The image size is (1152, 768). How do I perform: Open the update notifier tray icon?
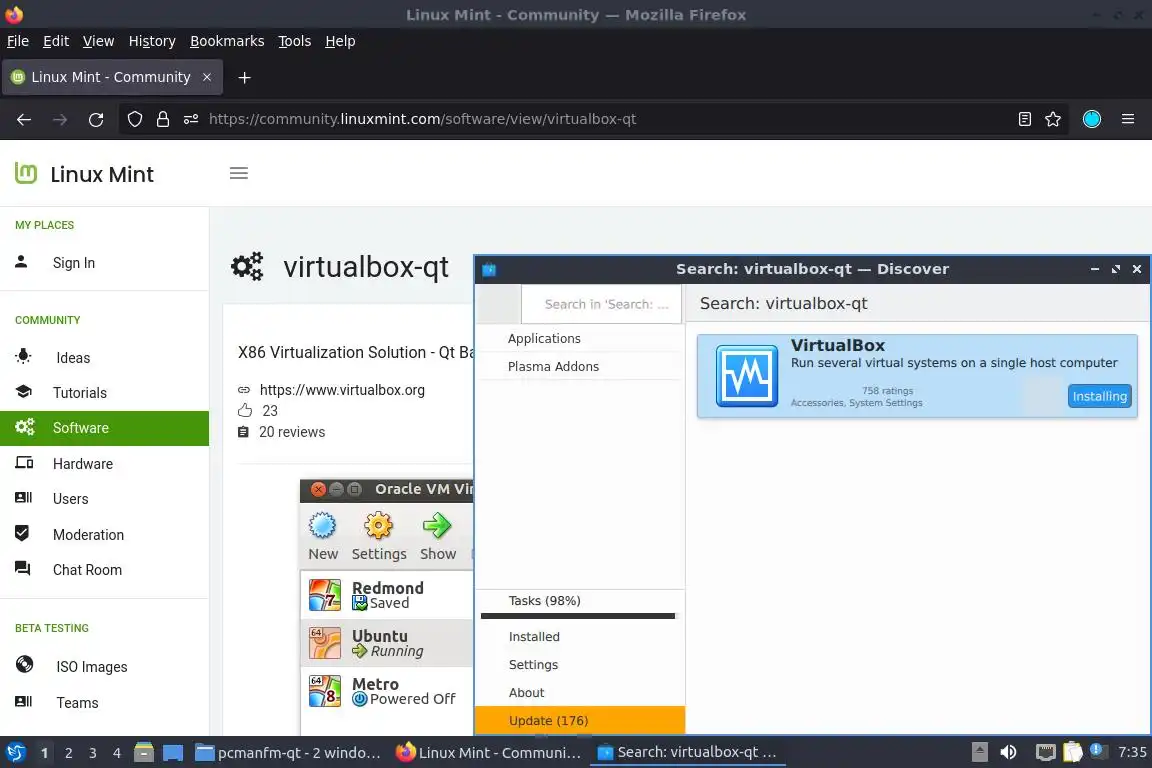(x=1097, y=750)
